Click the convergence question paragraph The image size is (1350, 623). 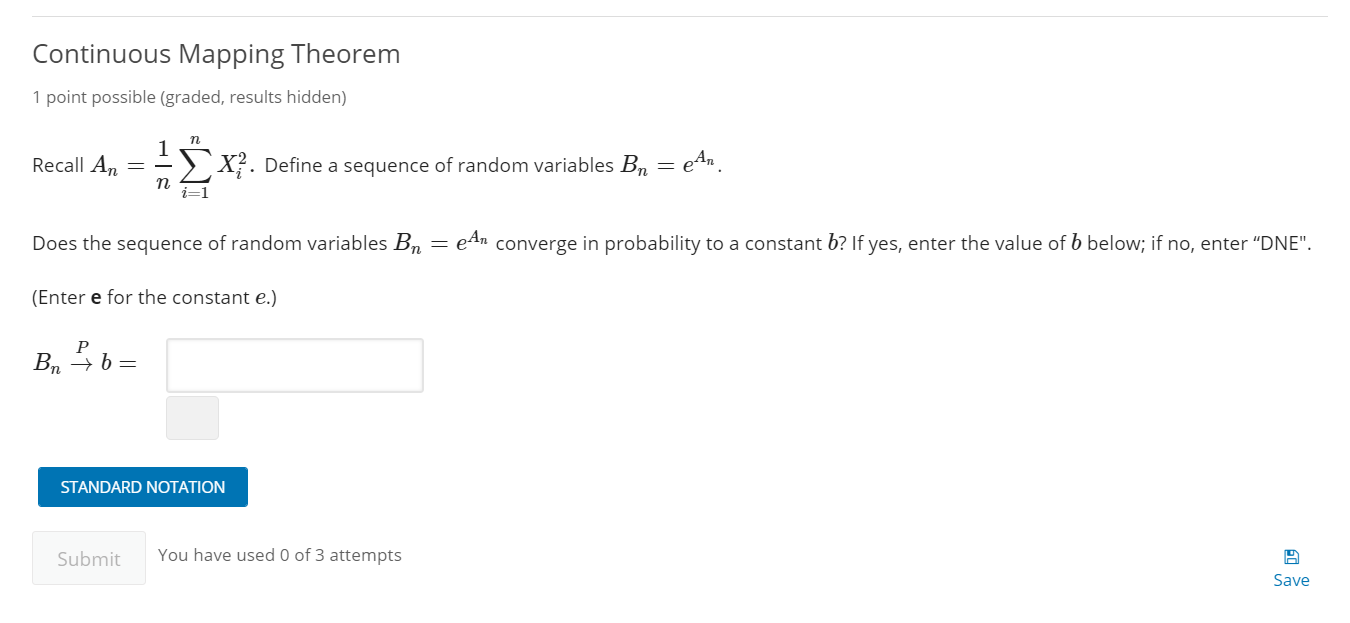coord(670,242)
